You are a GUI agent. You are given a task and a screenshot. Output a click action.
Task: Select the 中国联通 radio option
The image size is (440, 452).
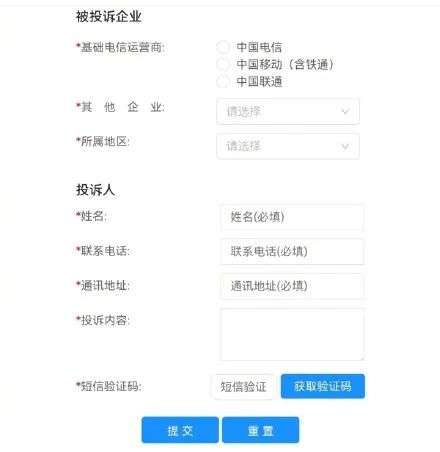point(223,81)
